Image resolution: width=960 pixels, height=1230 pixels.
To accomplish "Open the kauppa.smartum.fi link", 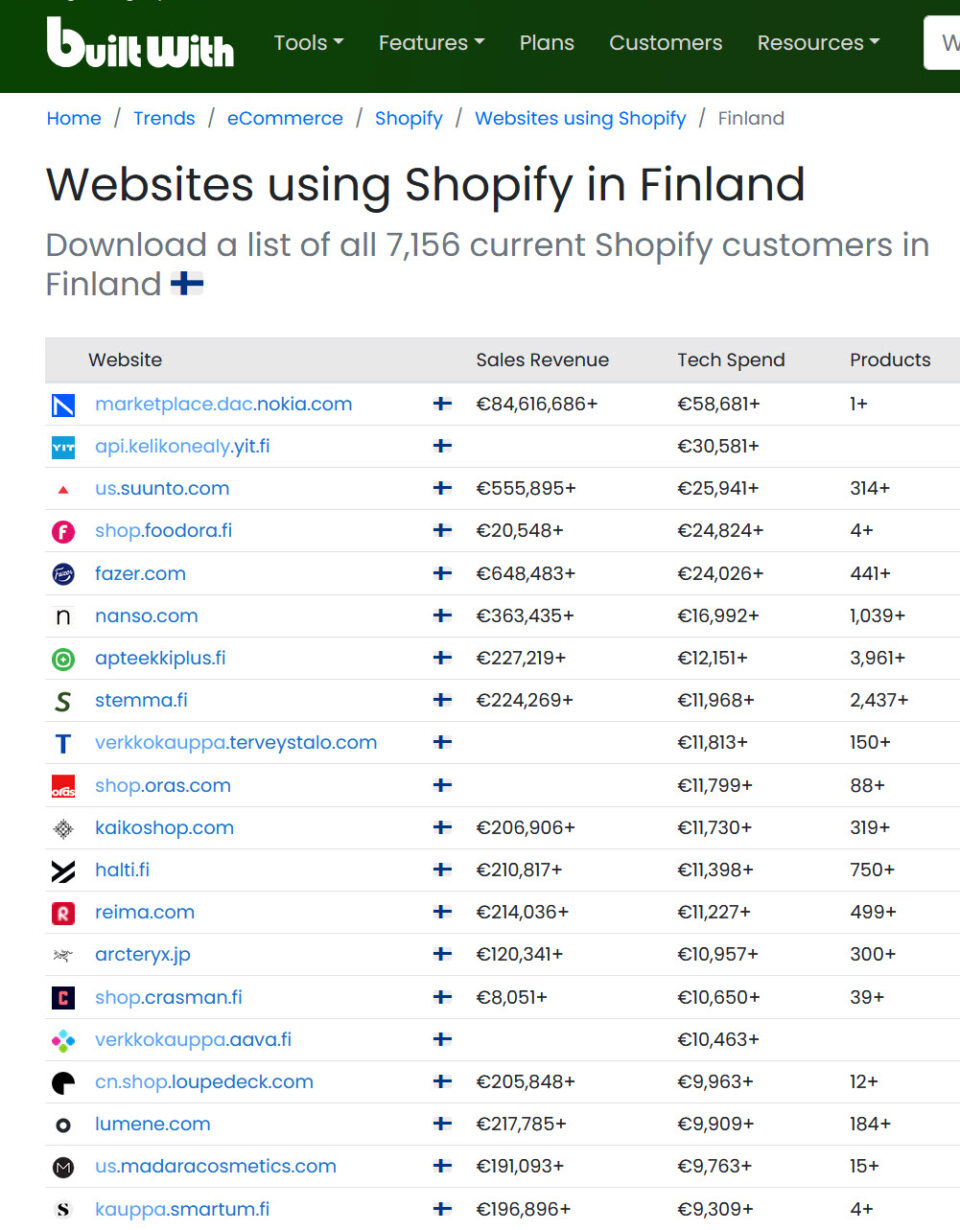I will pos(182,1209).
